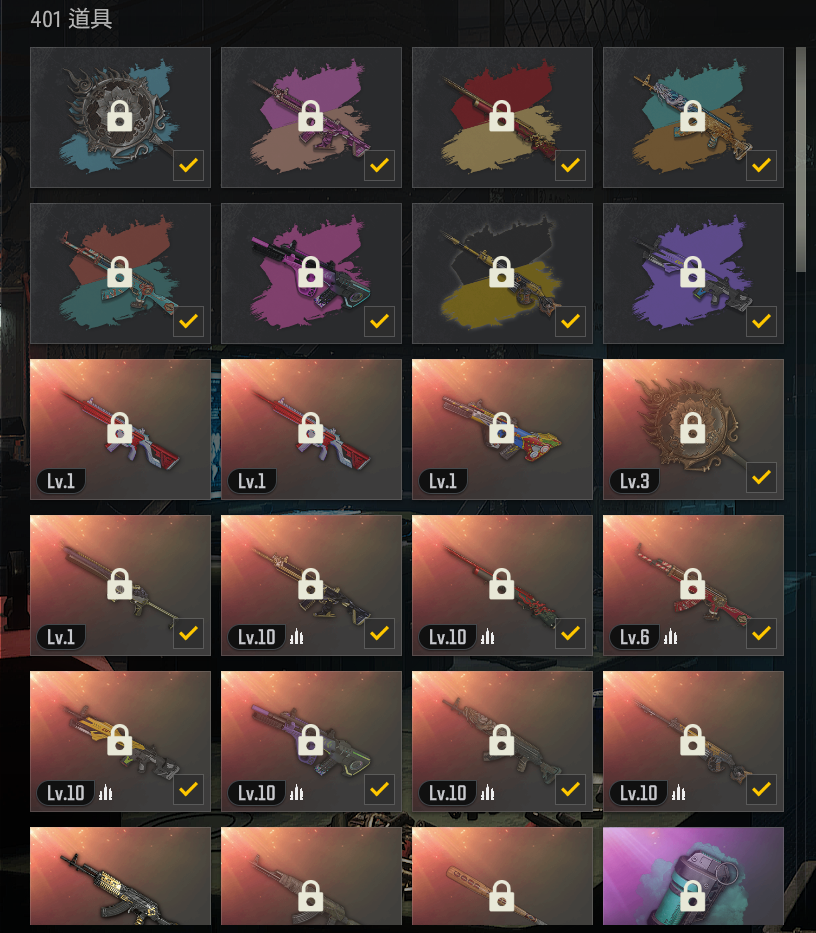The width and height of the screenshot is (816, 933).
Task: Click stats bars icon next to Lv.6
Action: point(671,637)
